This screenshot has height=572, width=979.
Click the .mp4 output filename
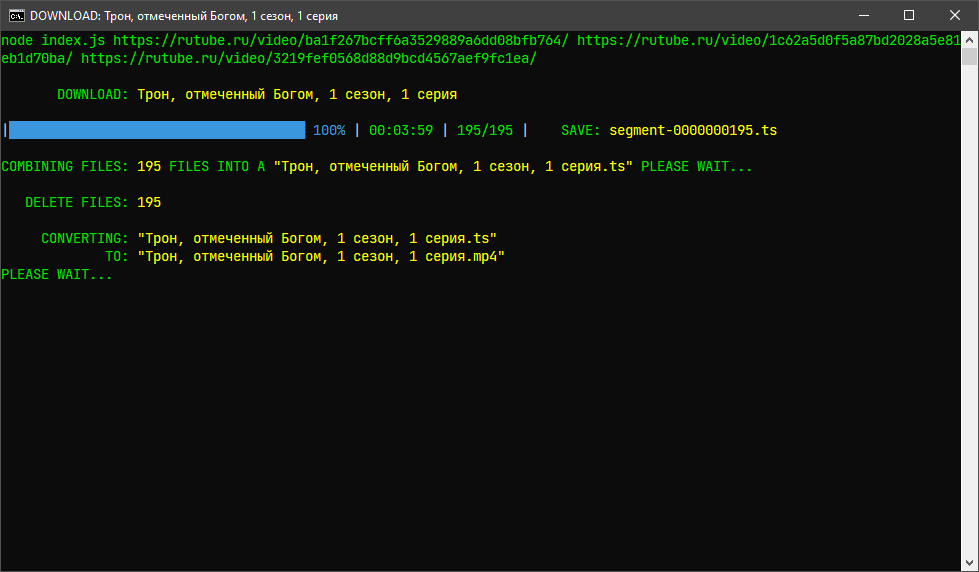[x=321, y=257]
